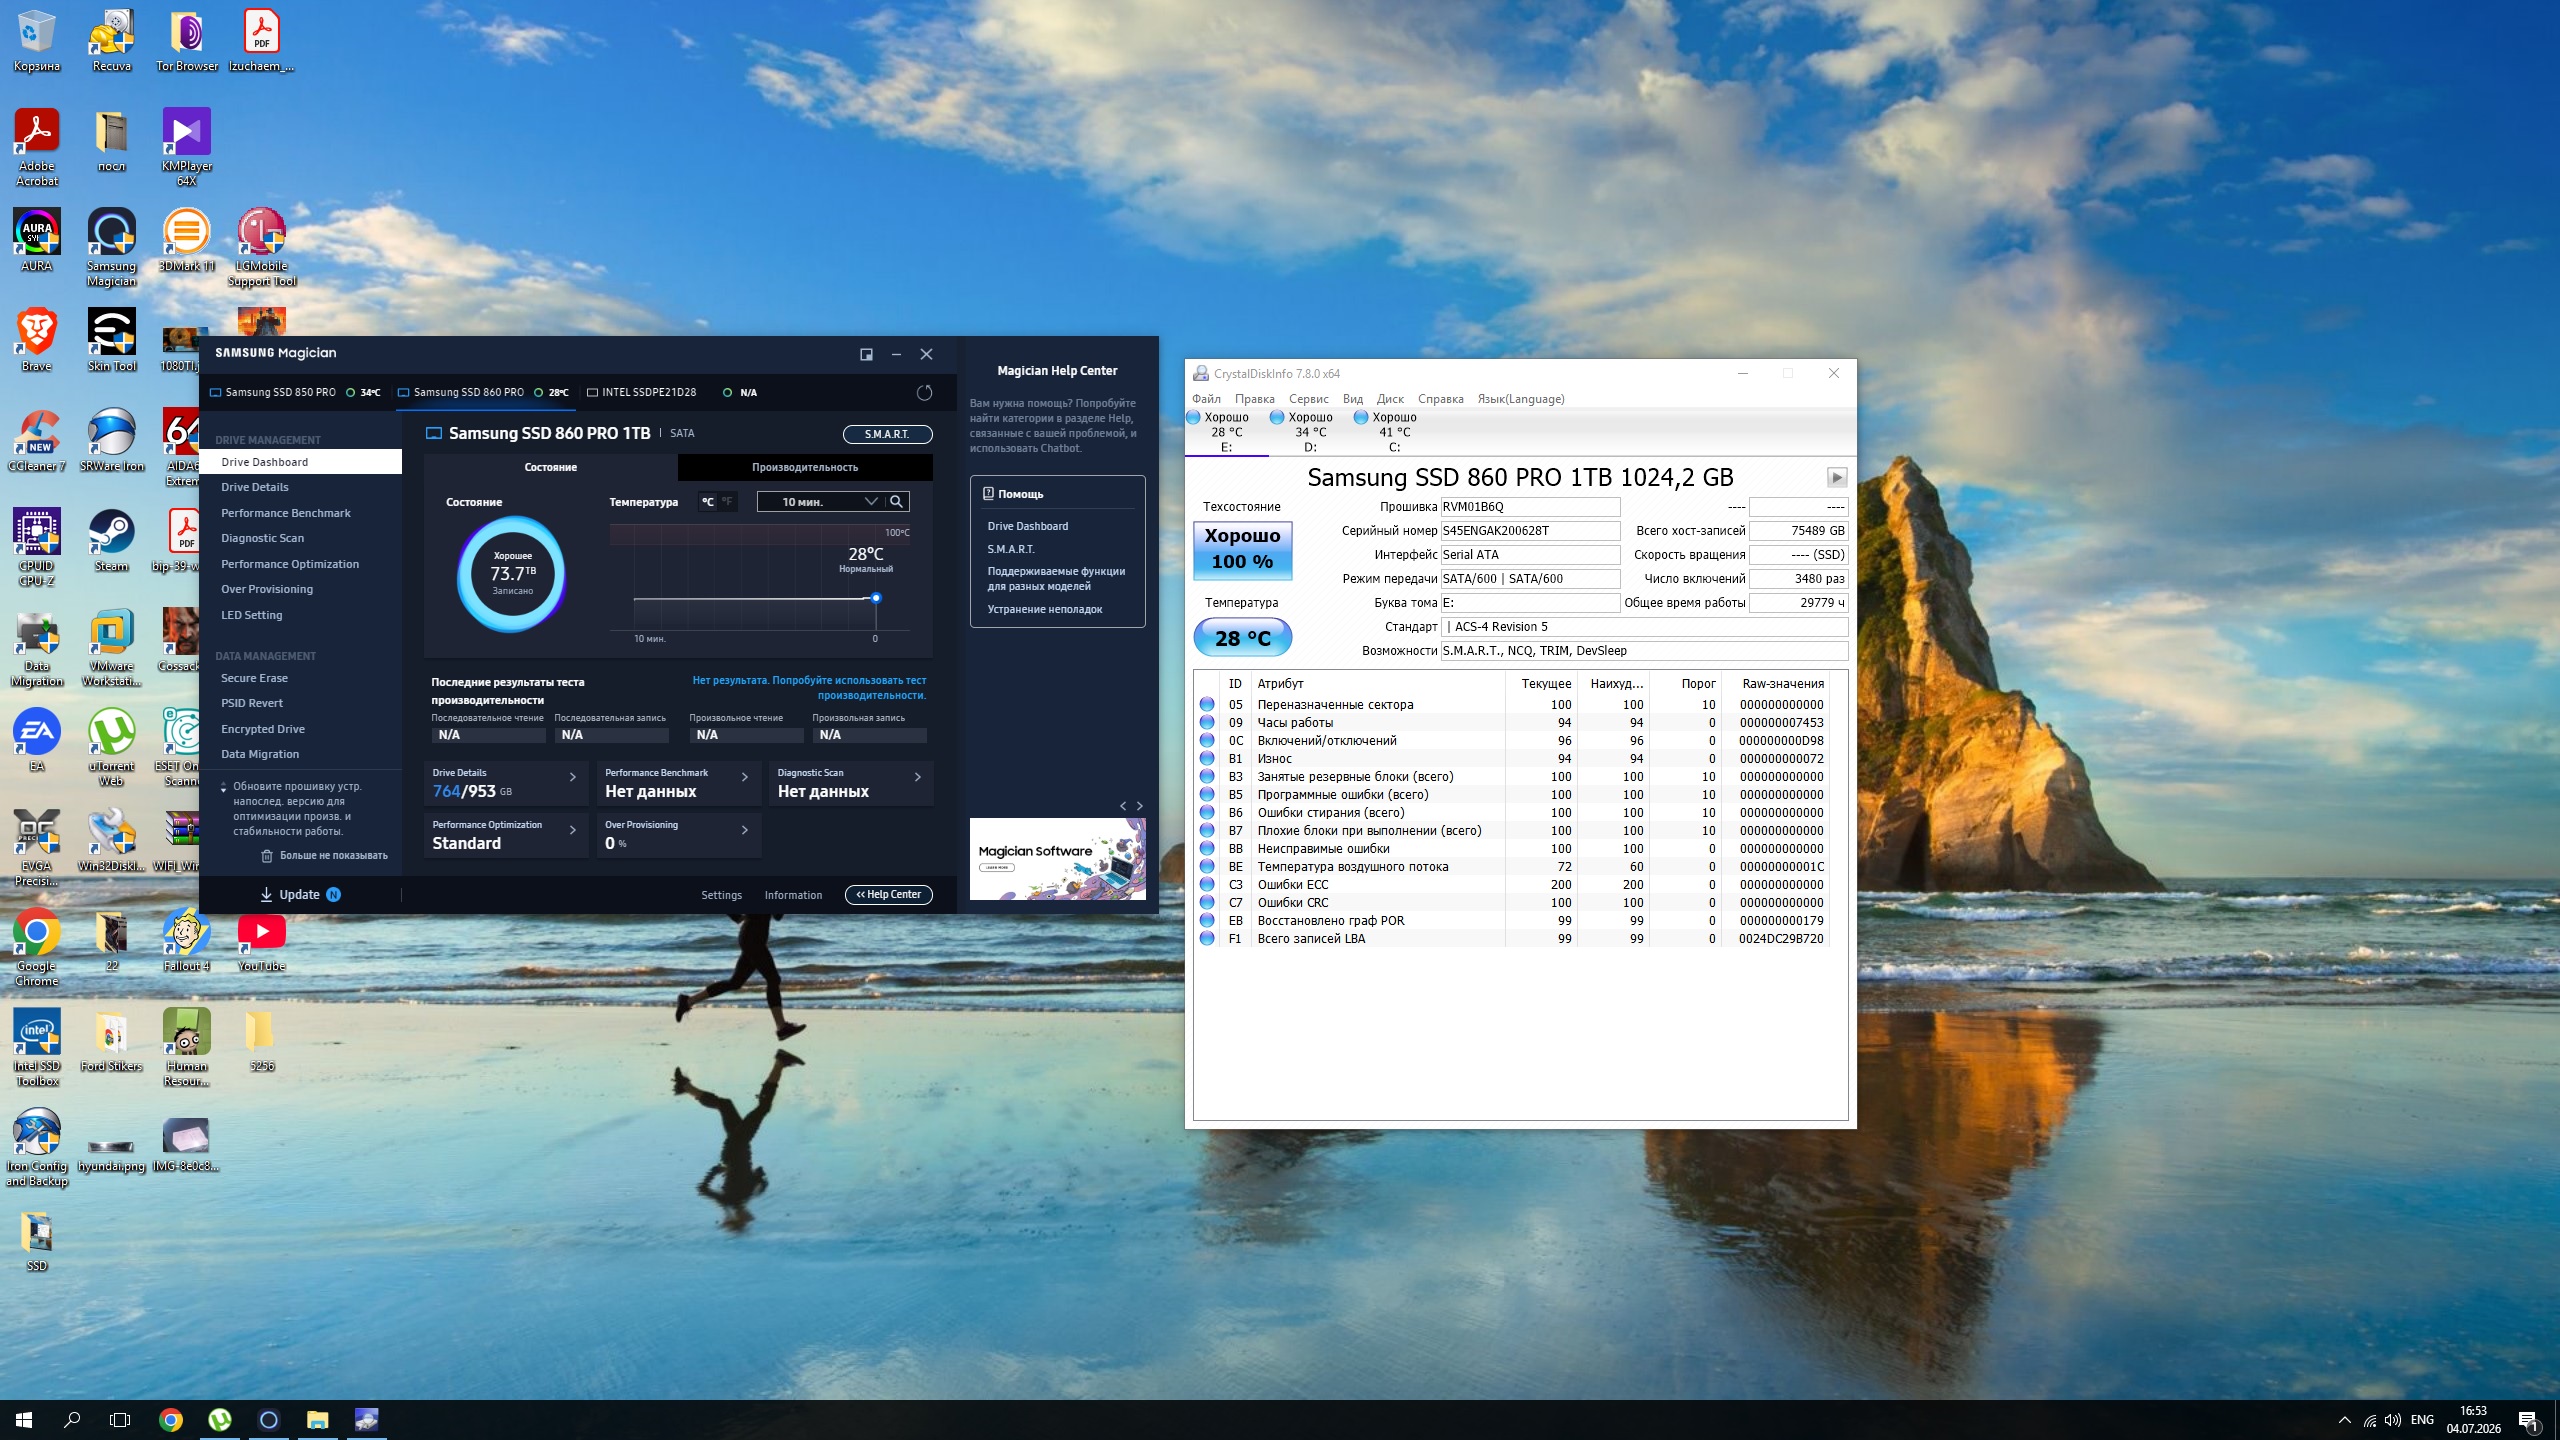Select the 'Износ' S.M.A.R.T. attribute row
The height and width of the screenshot is (1440, 2560).
(x=1512, y=759)
